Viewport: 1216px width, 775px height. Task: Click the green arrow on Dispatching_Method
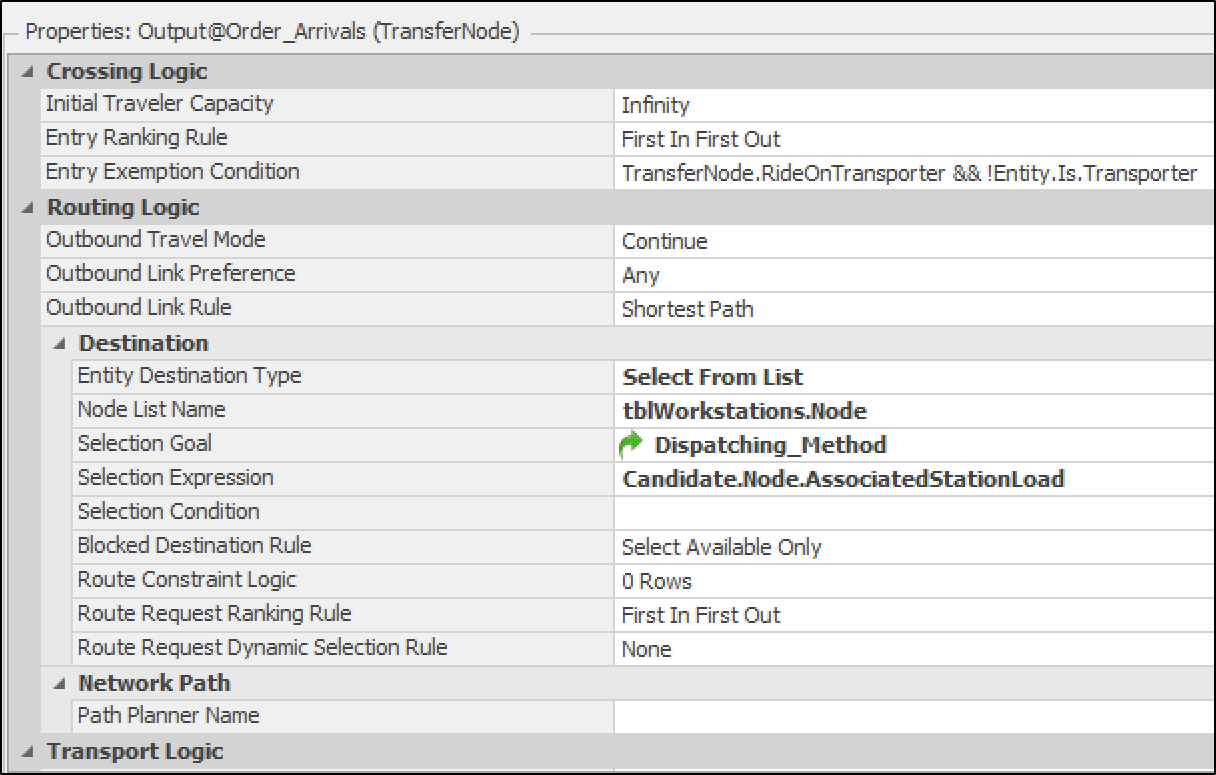point(632,444)
